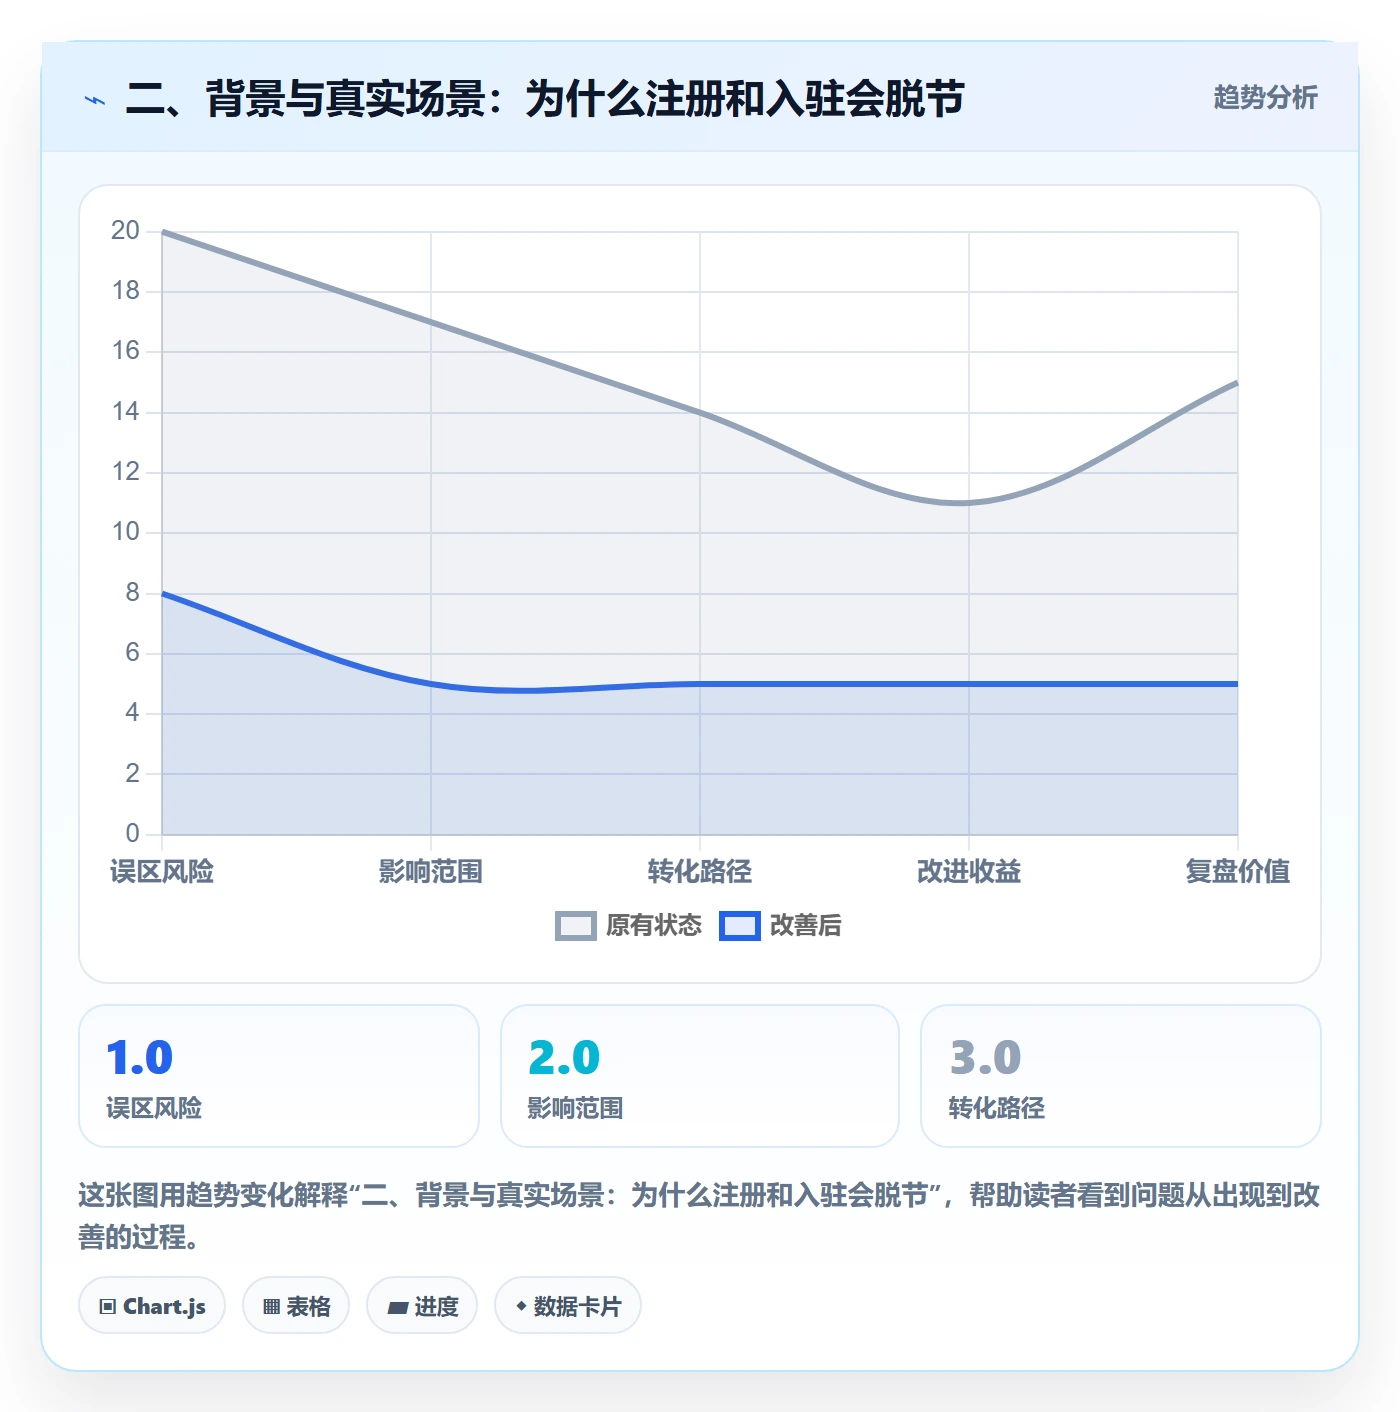Screen dimensions: 1400x1412
Task: Click the y-axis value 6
Action: (132, 653)
